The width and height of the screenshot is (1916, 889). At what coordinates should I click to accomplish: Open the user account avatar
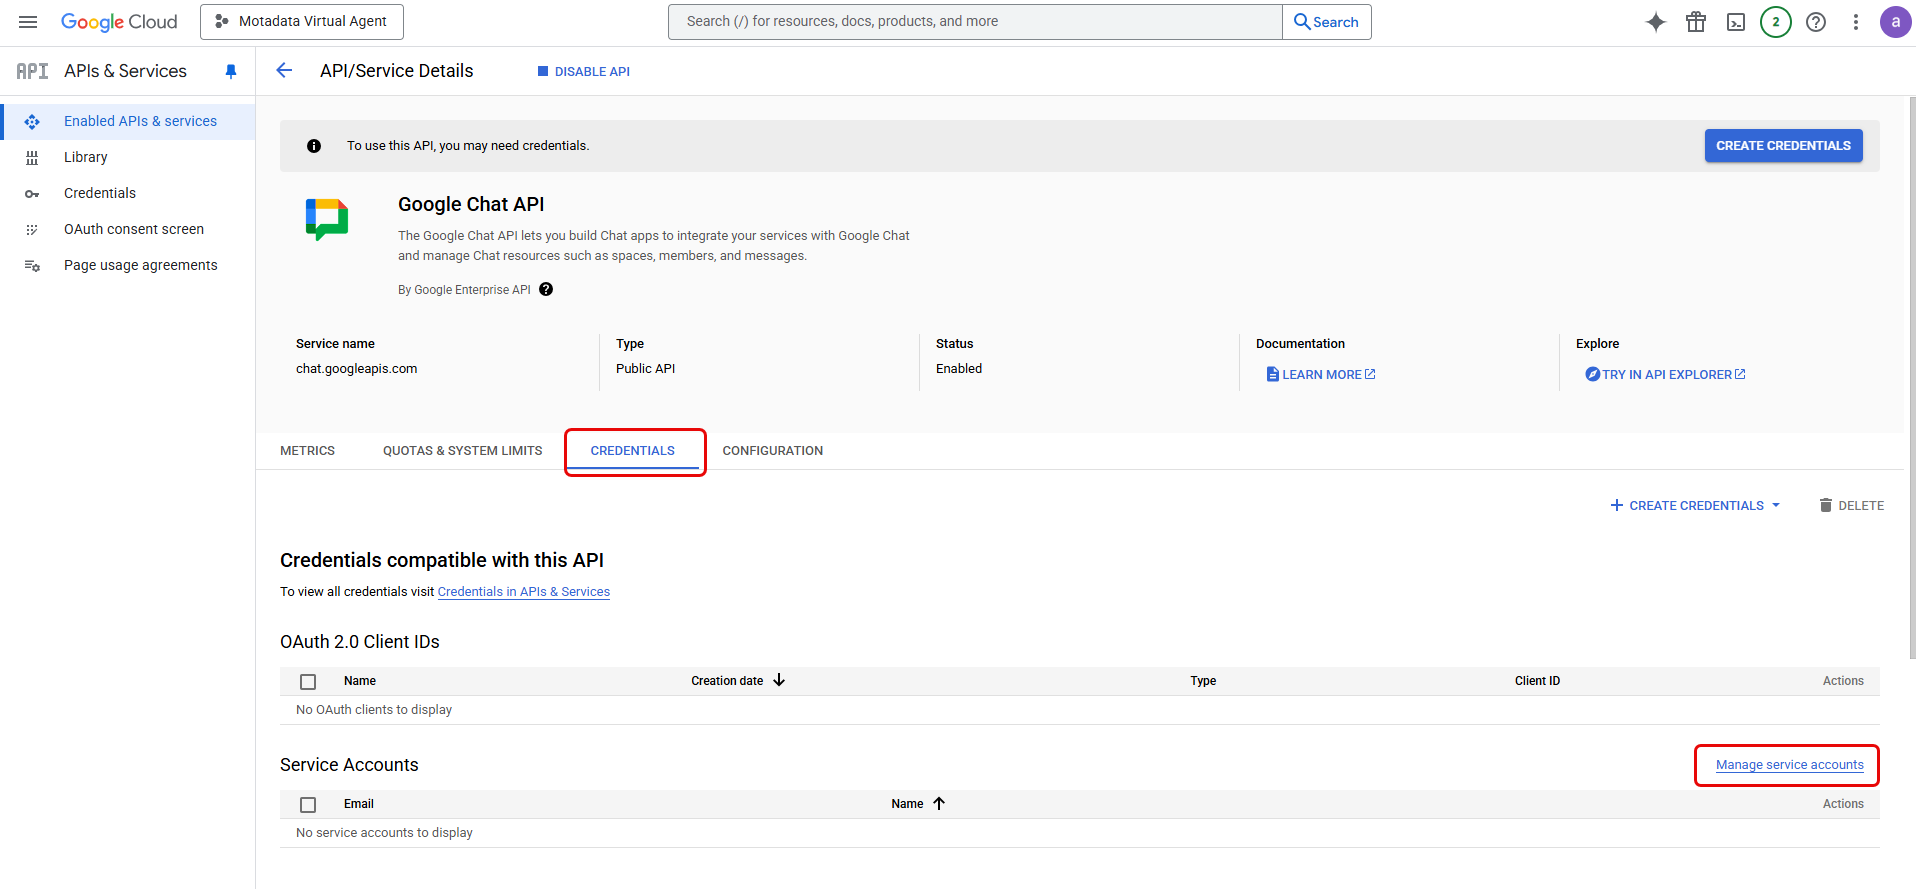coord(1896,22)
